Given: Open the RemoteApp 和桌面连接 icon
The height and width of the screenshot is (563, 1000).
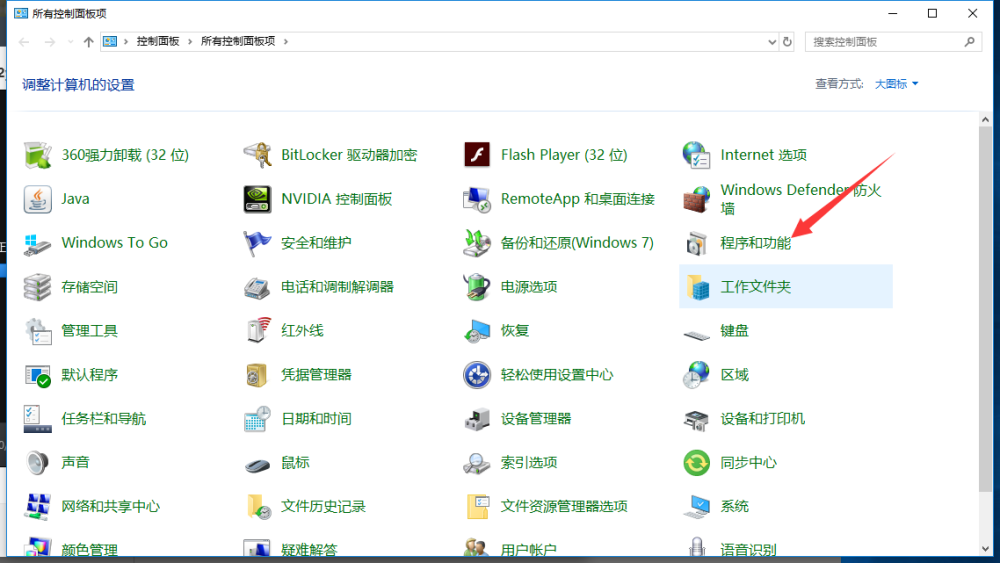Looking at the screenshot, I should (x=477, y=199).
